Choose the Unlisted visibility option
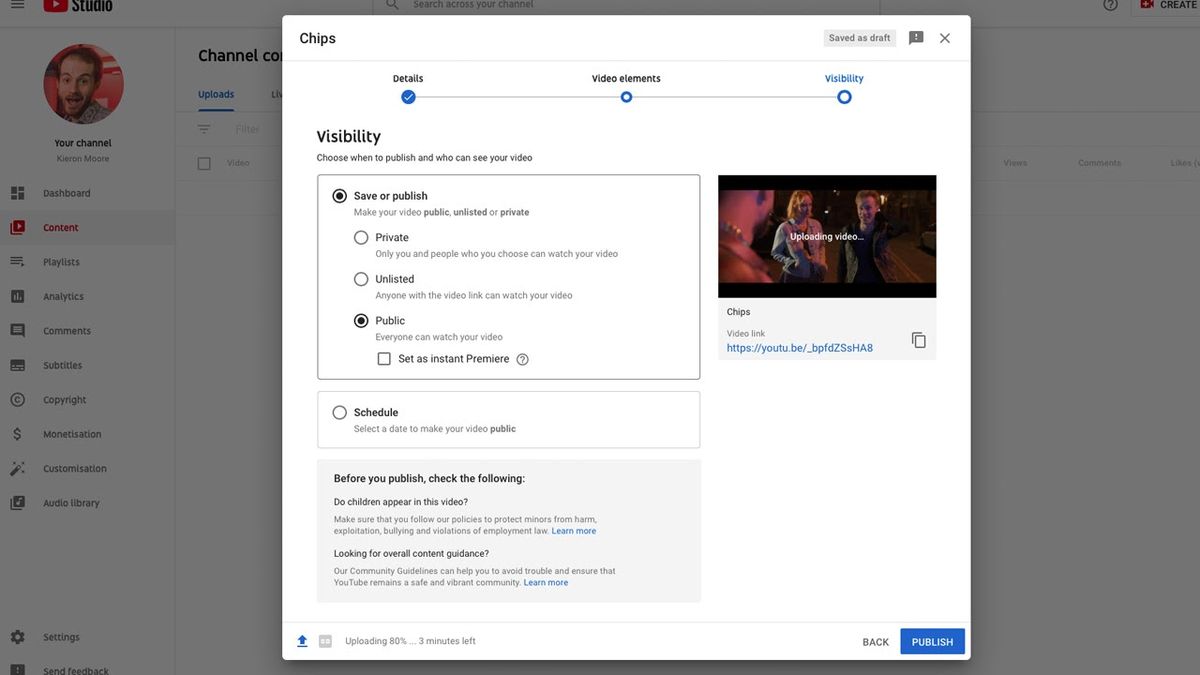This screenshot has height=675, width=1200. click(x=361, y=279)
